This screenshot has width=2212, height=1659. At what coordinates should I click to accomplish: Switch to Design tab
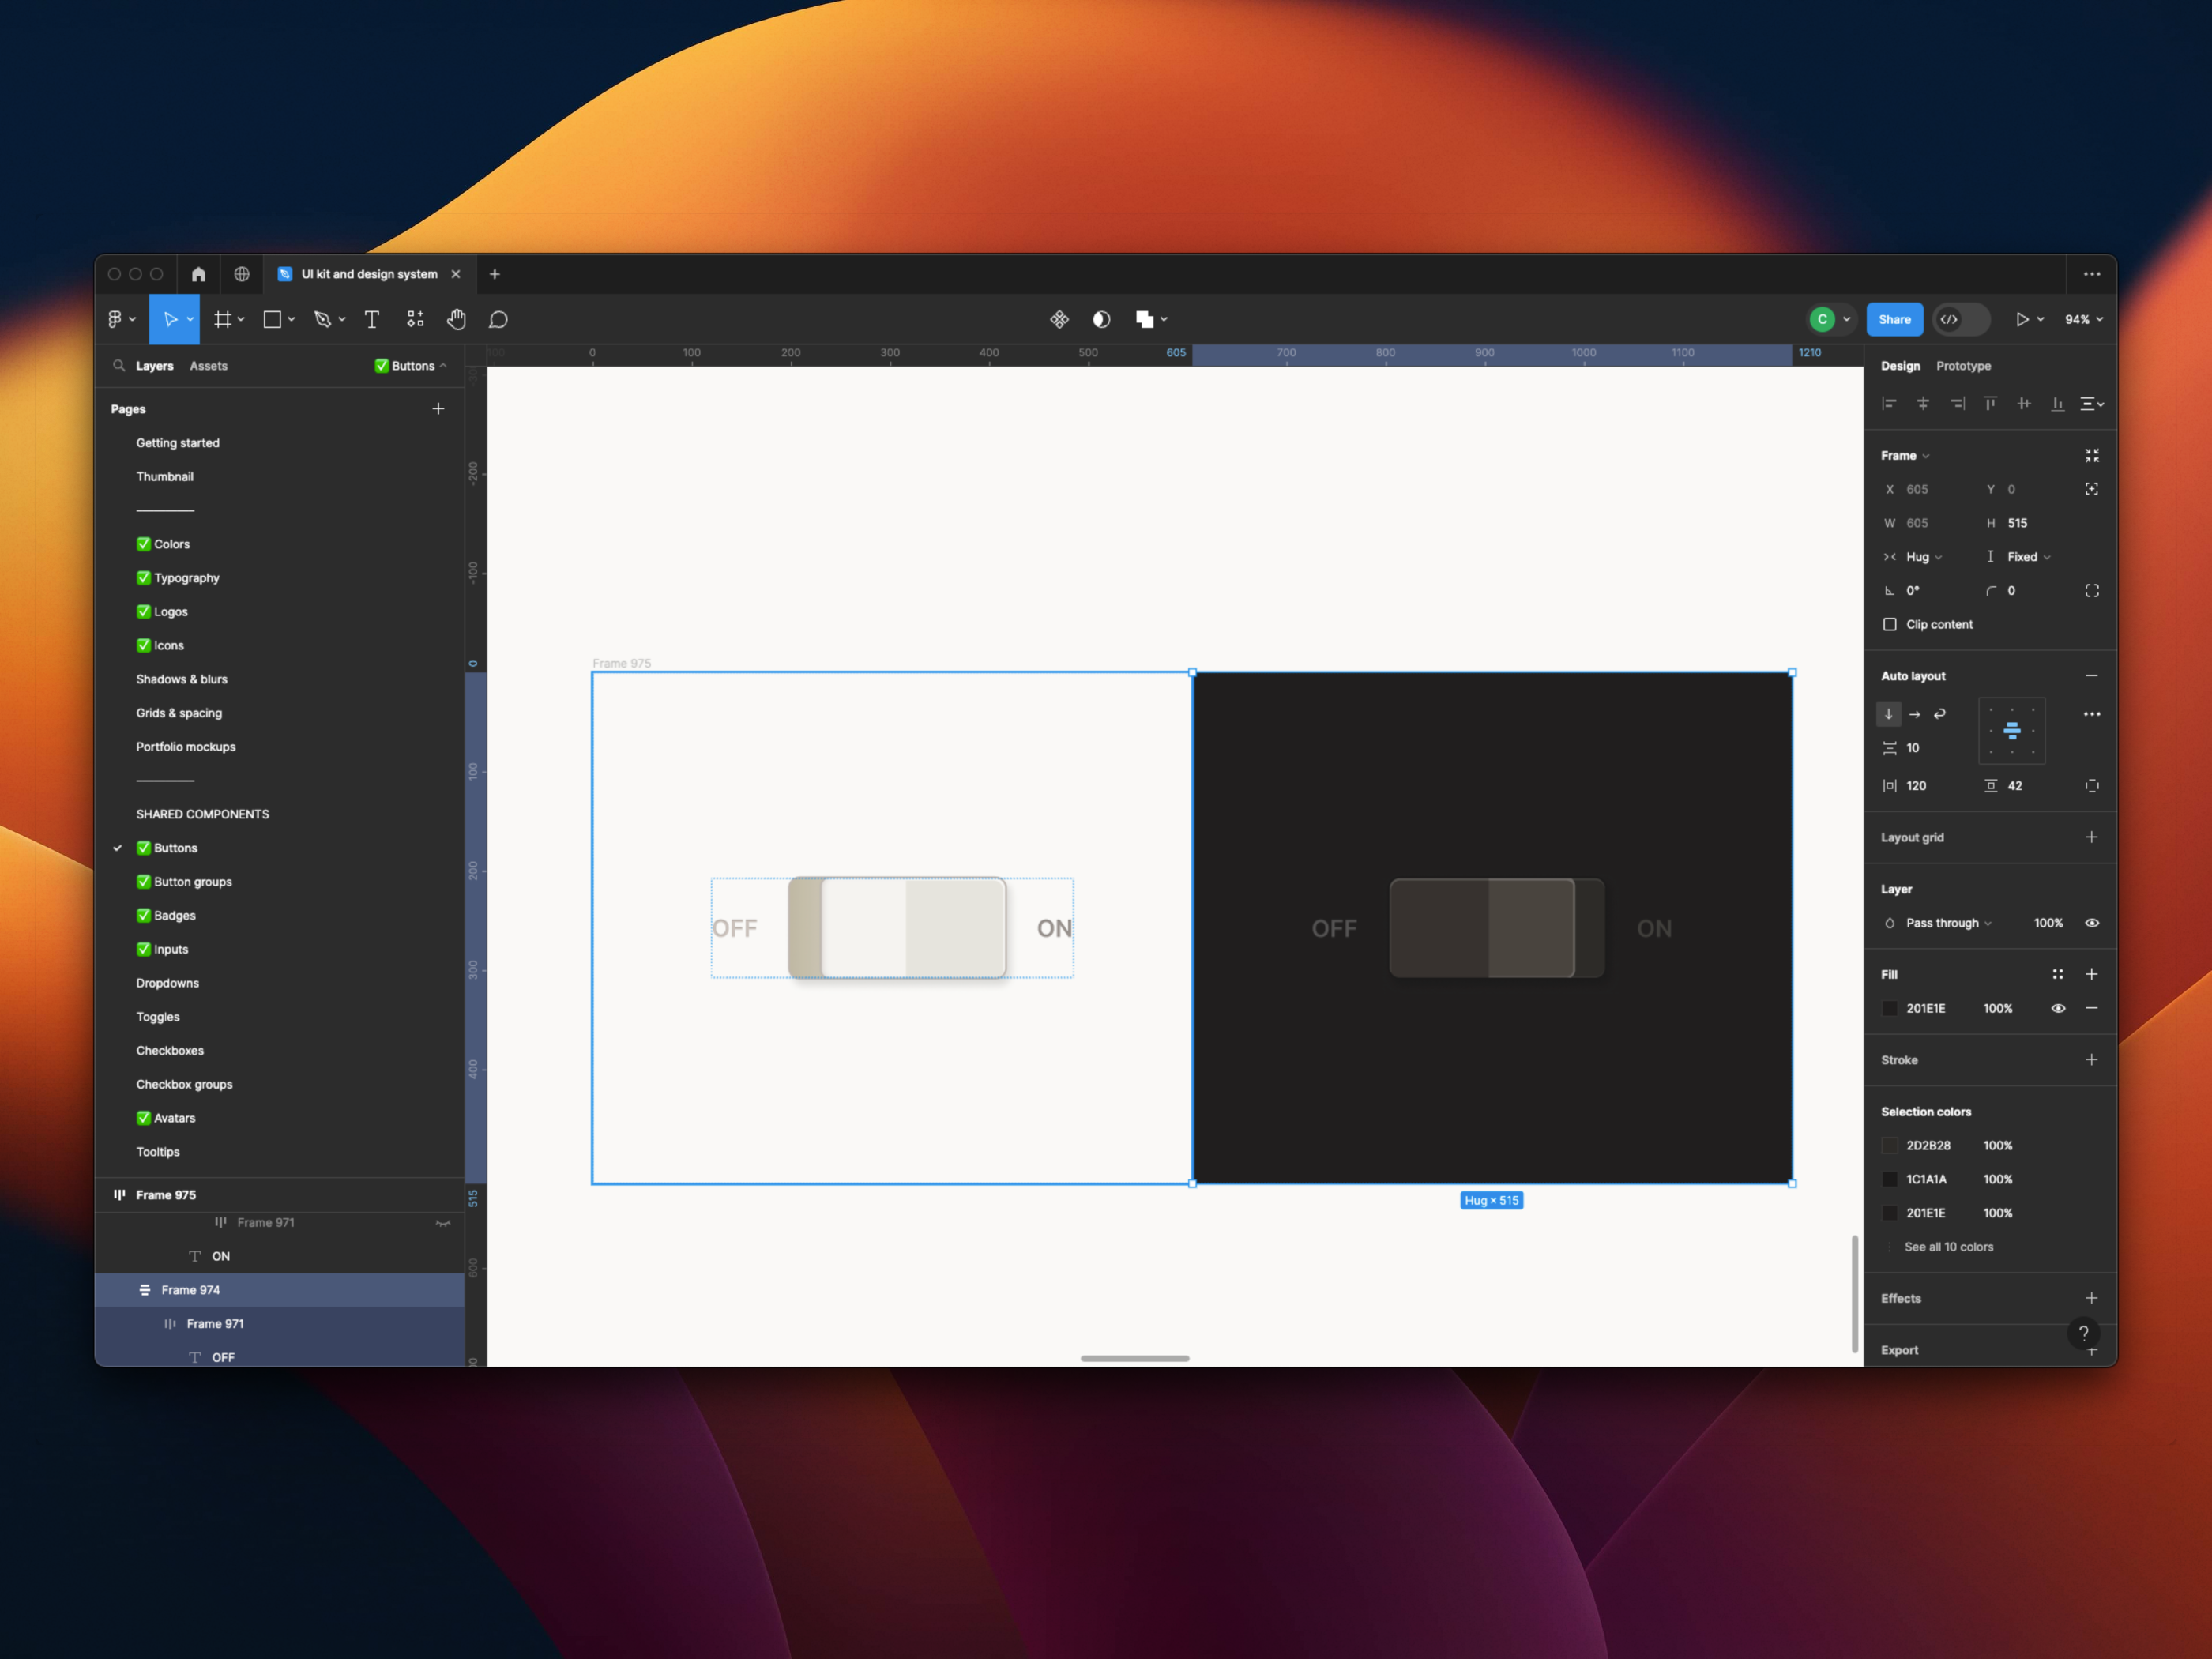[1900, 366]
